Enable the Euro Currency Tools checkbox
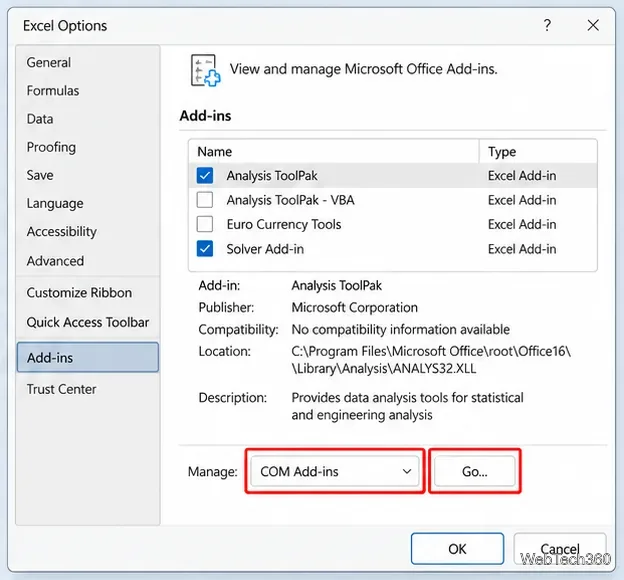624x580 pixels. [x=205, y=224]
